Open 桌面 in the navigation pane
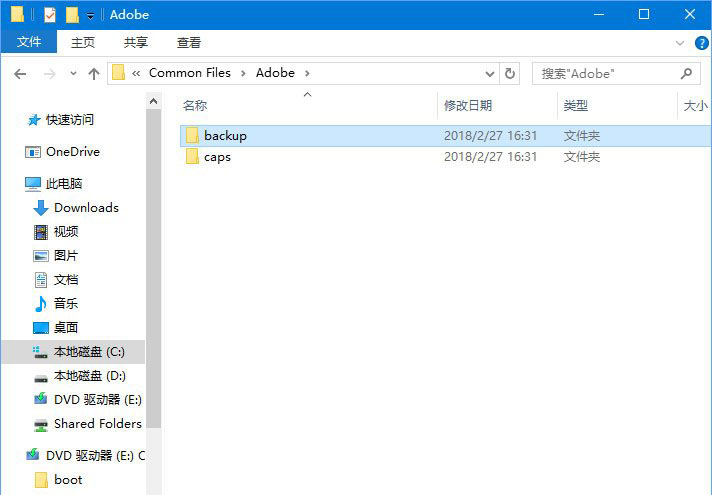 pos(66,327)
